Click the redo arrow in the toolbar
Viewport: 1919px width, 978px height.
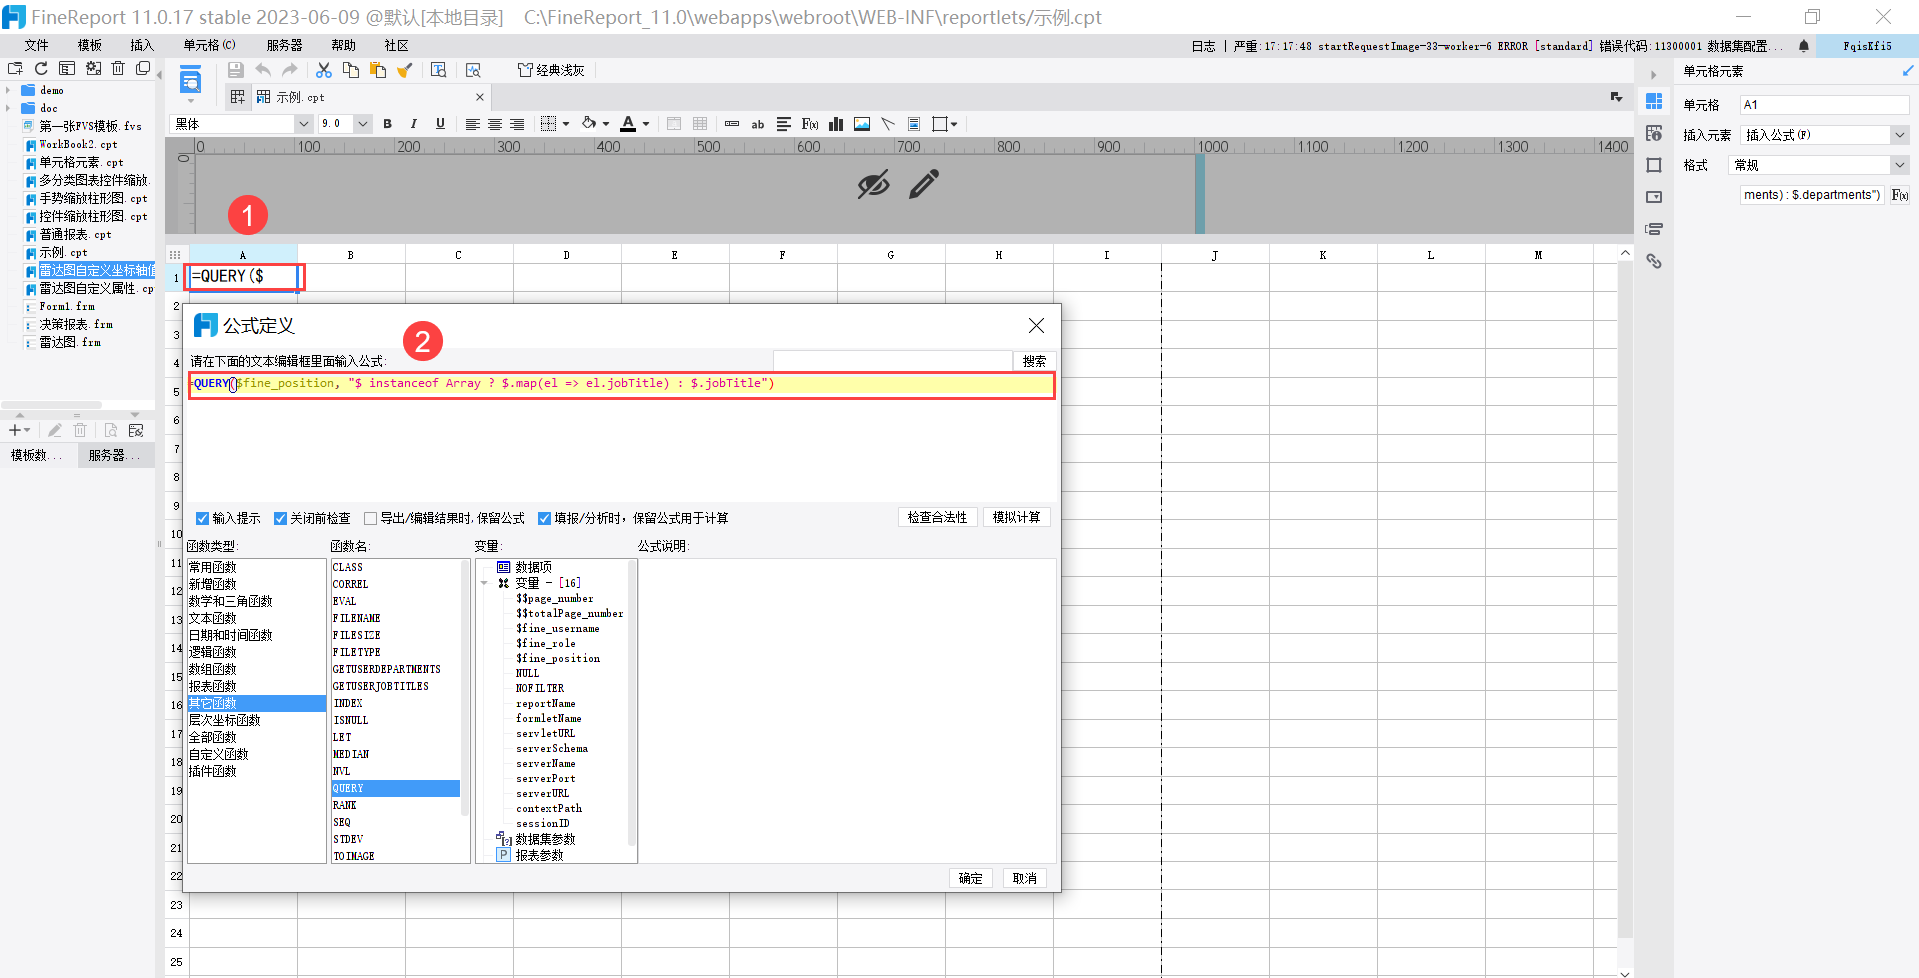click(290, 70)
